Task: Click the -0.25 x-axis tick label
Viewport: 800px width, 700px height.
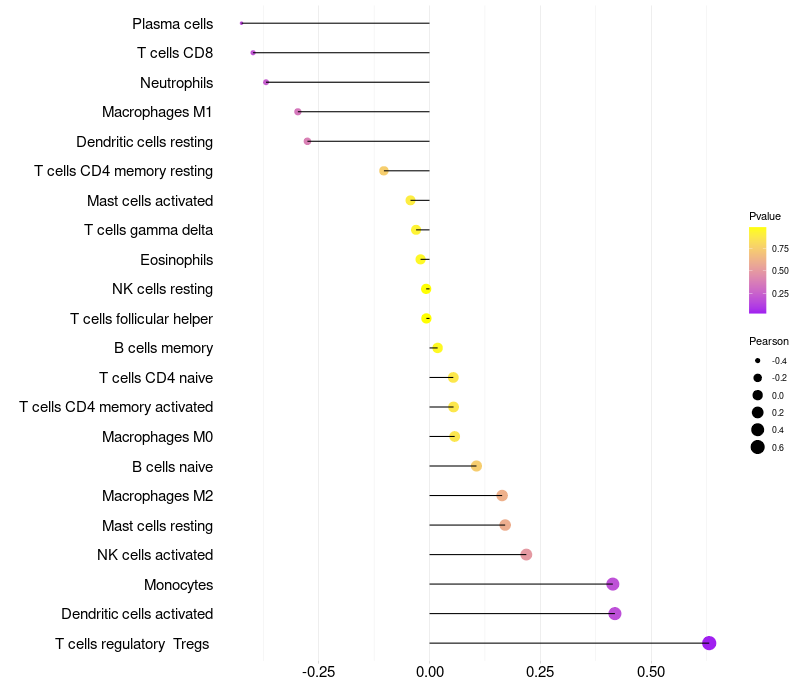Action: pyautogui.click(x=318, y=672)
